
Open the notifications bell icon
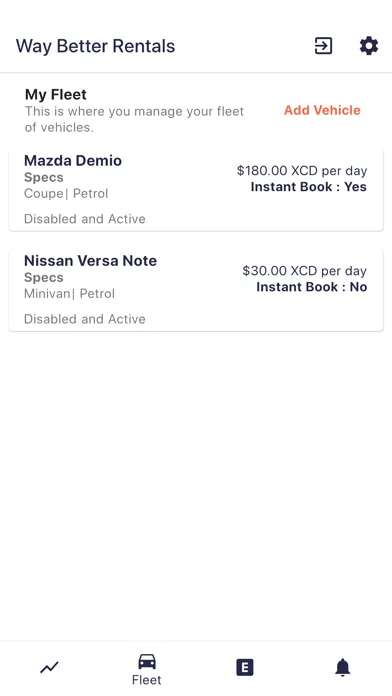point(342,667)
